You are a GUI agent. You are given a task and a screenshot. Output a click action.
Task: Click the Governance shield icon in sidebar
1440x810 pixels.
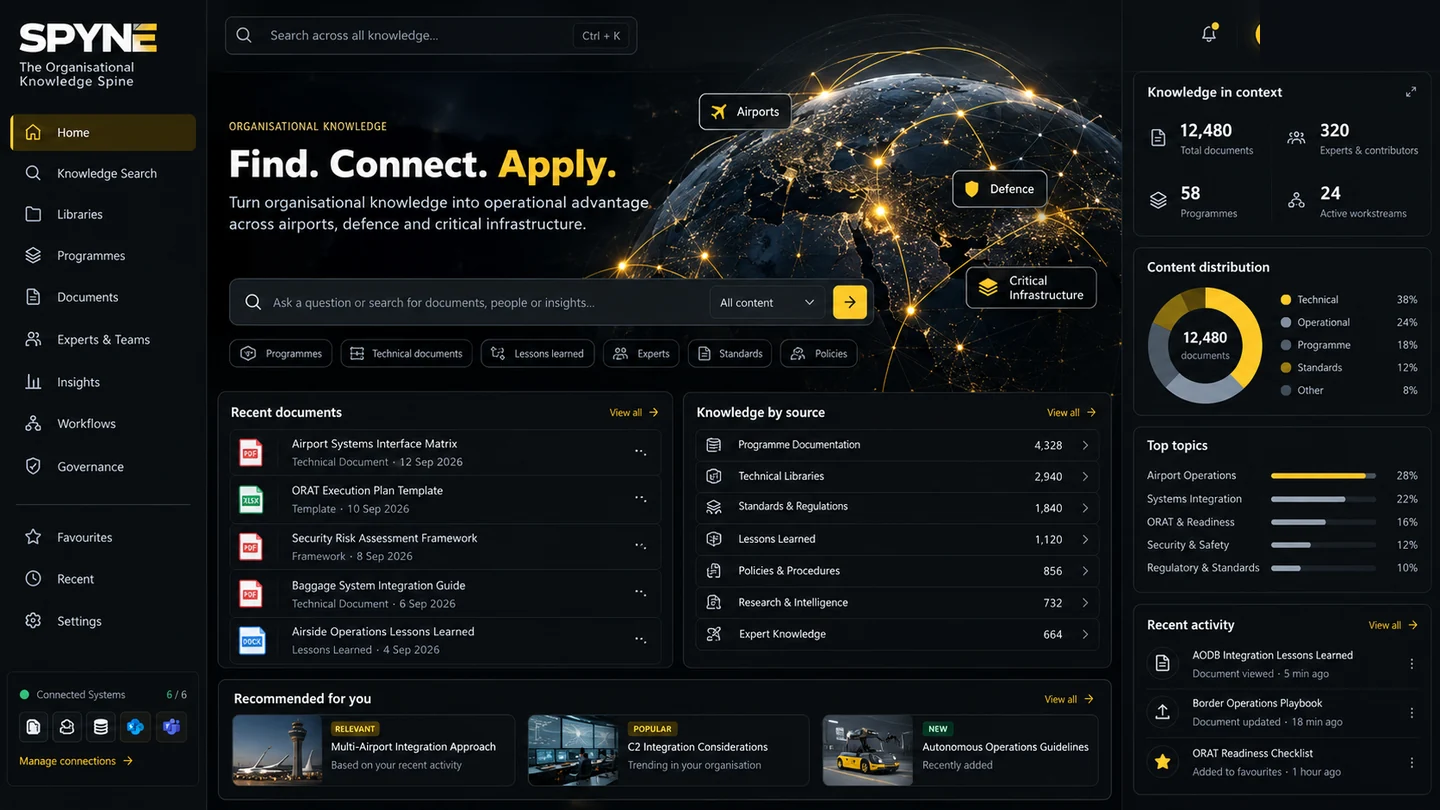pyautogui.click(x=33, y=466)
